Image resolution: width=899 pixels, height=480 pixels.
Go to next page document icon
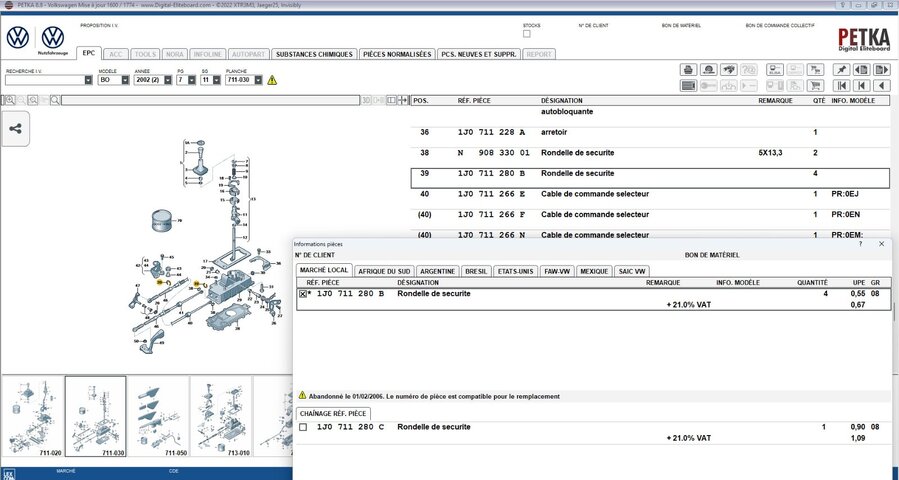click(x=881, y=69)
